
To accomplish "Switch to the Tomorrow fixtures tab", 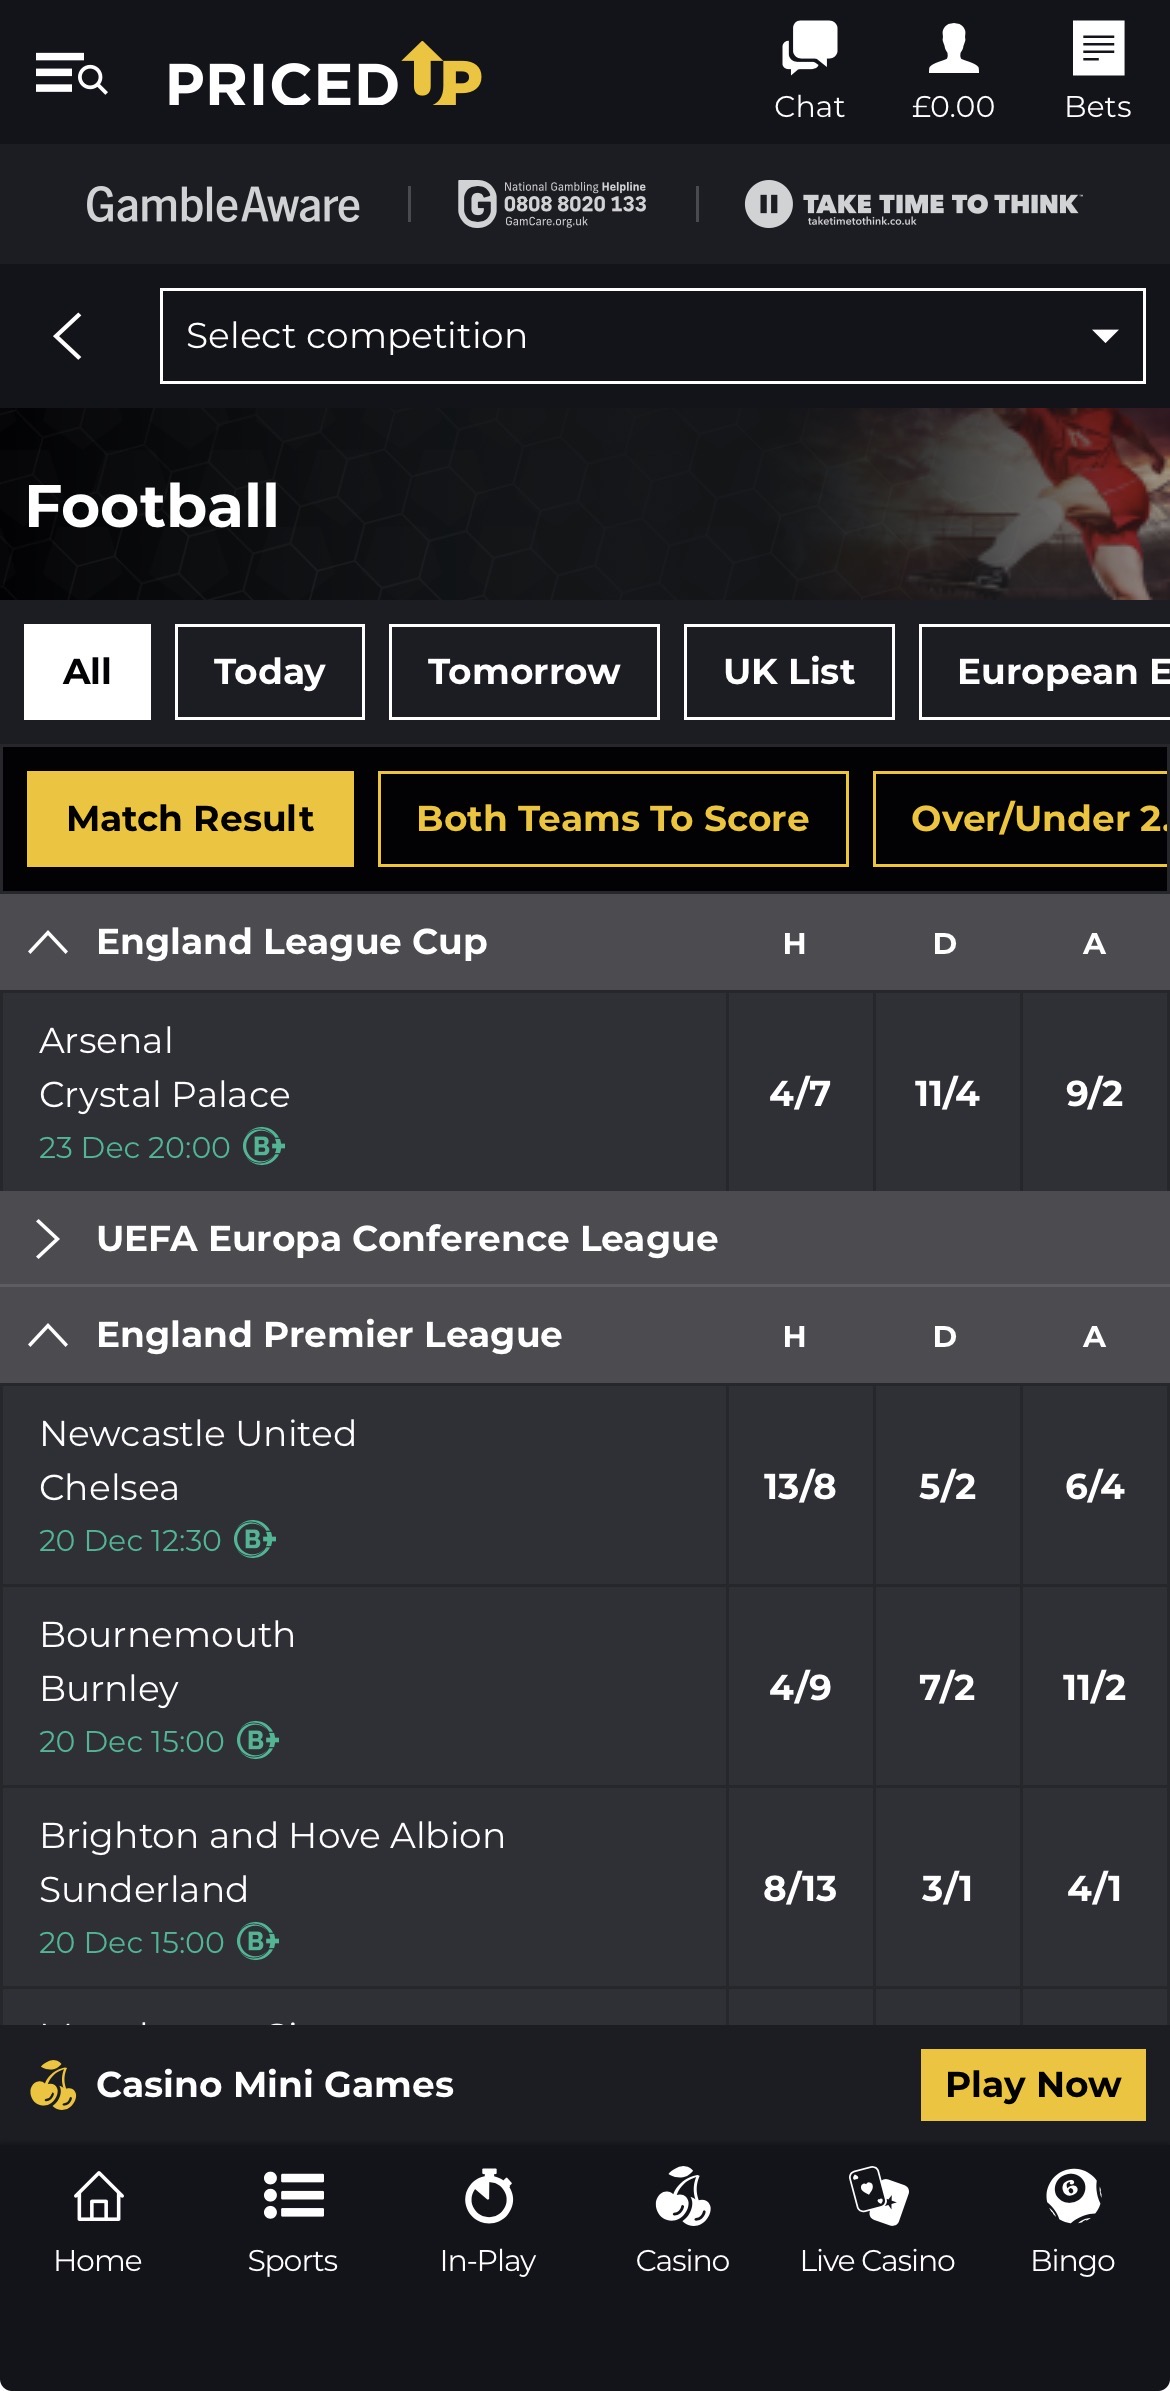I will (523, 671).
